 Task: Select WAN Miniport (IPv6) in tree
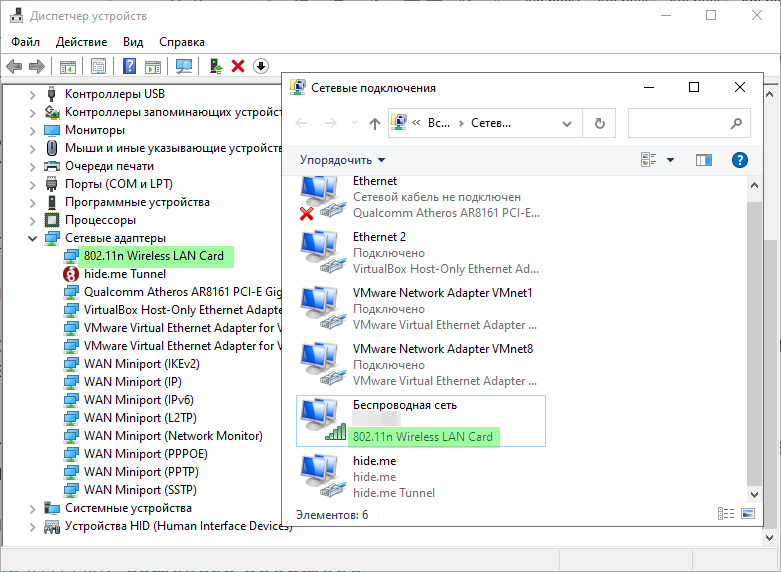[x=138, y=400]
